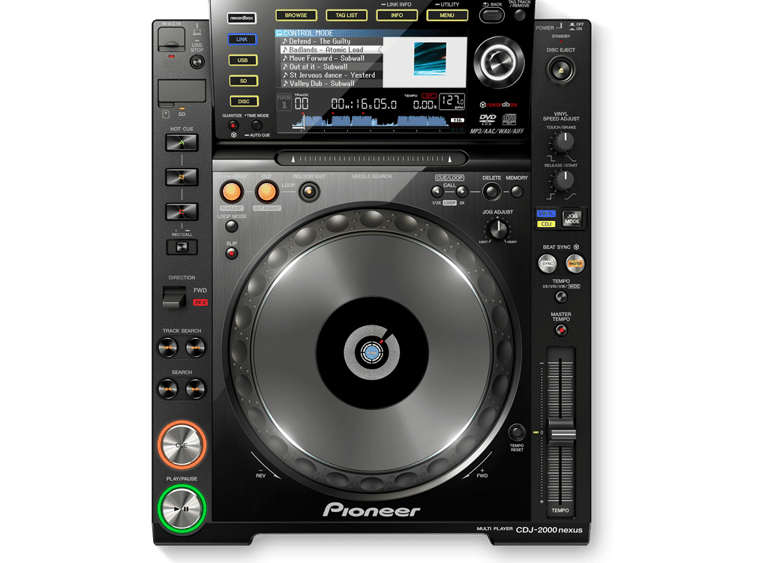Image resolution: width=768 pixels, height=563 pixels.
Task: Hit the TEMPO RESET button
Action: pyautogui.click(x=516, y=432)
